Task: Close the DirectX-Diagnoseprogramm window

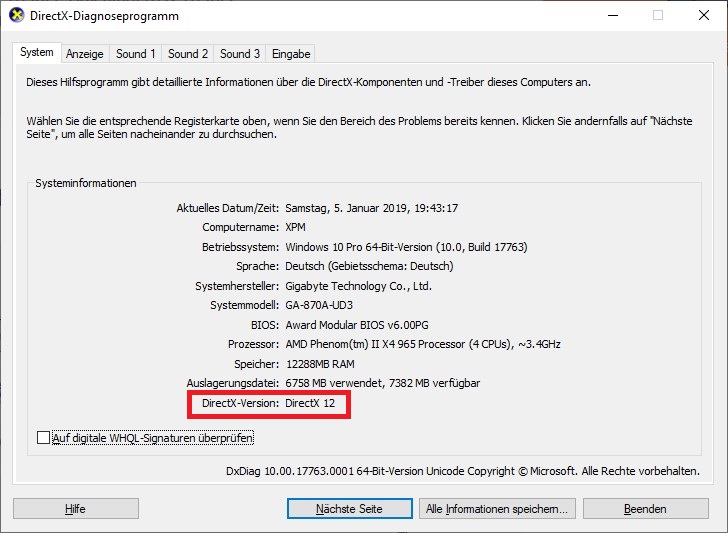Action: click(x=703, y=15)
